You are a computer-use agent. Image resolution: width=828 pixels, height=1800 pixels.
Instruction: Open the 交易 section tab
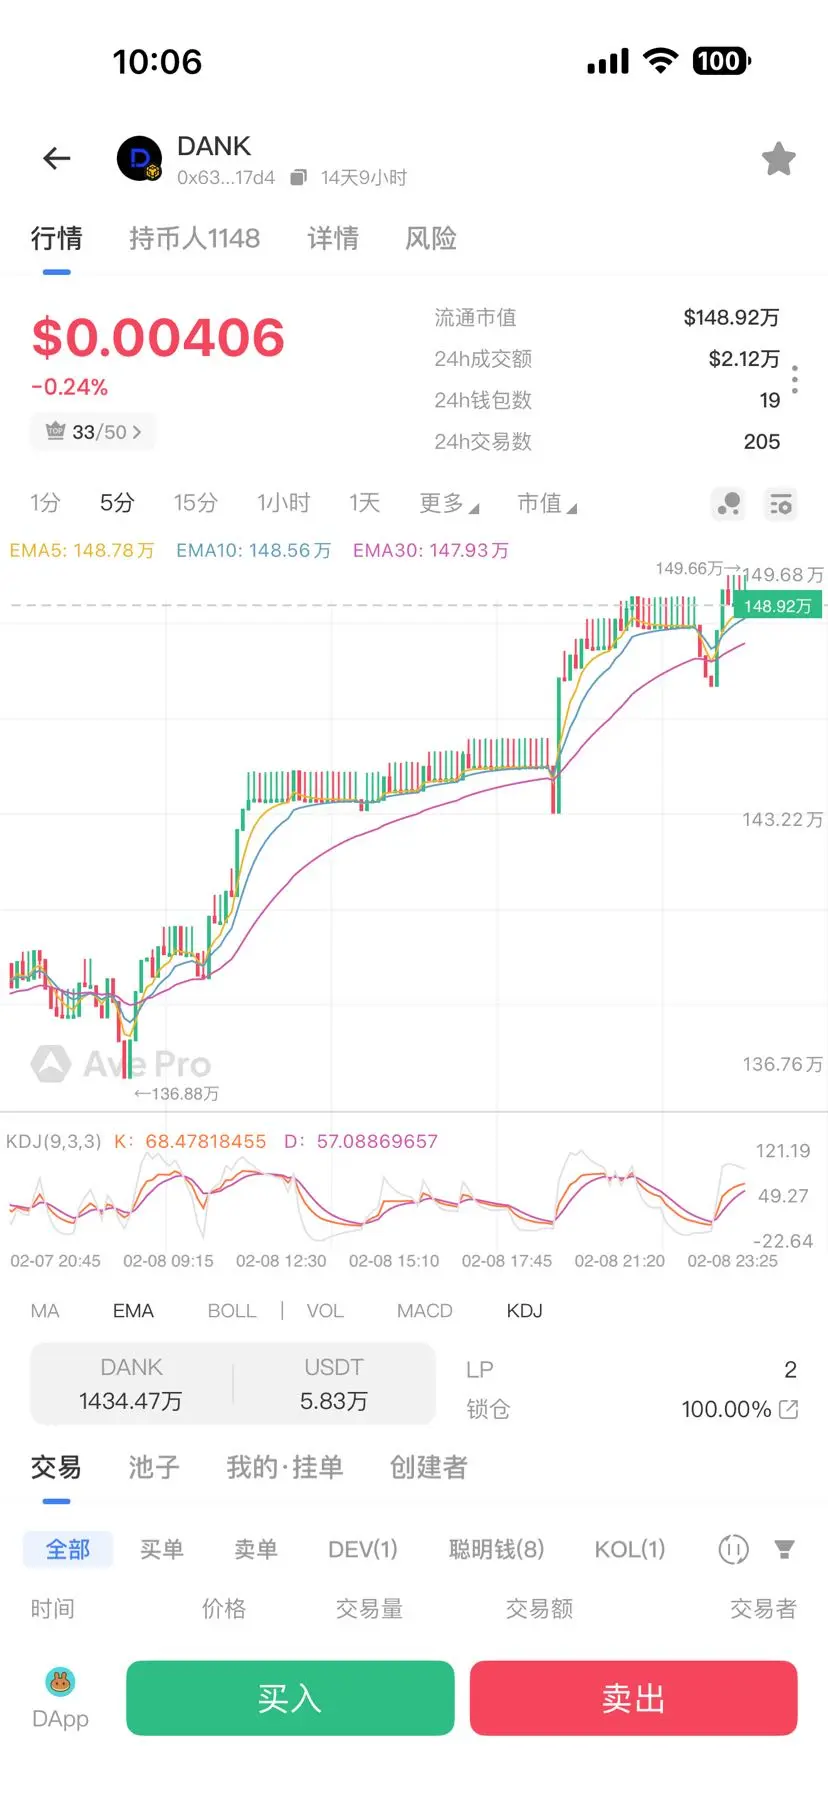56,1467
